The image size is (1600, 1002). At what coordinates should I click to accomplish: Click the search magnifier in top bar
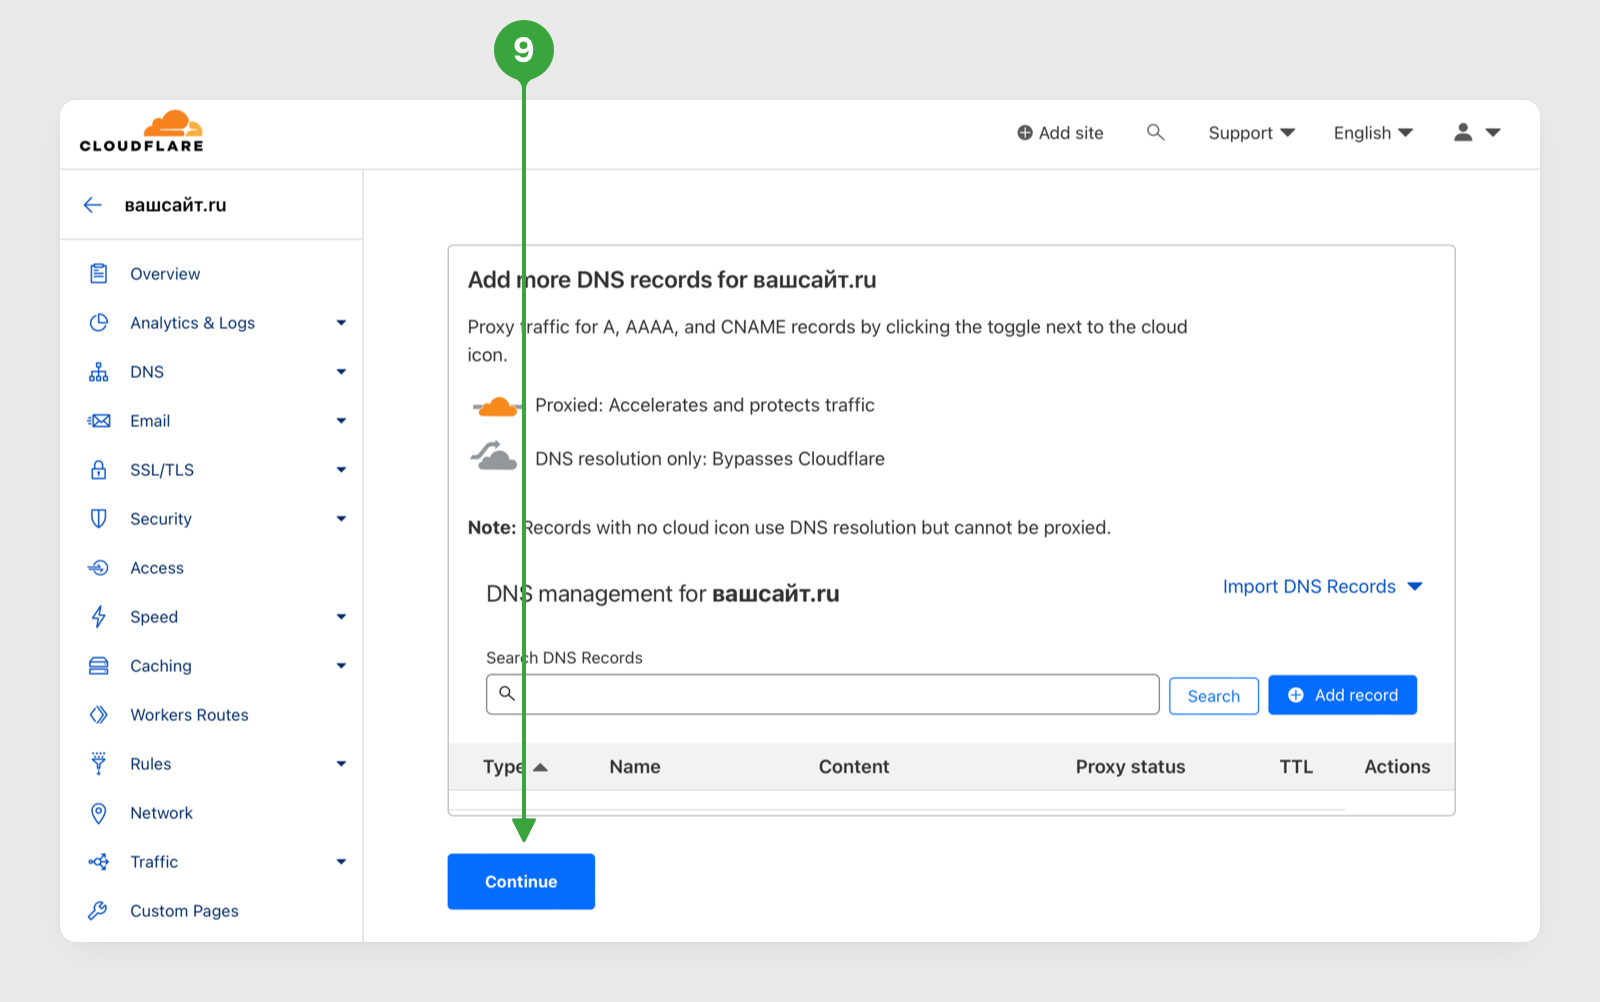click(x=1155, y=132)
